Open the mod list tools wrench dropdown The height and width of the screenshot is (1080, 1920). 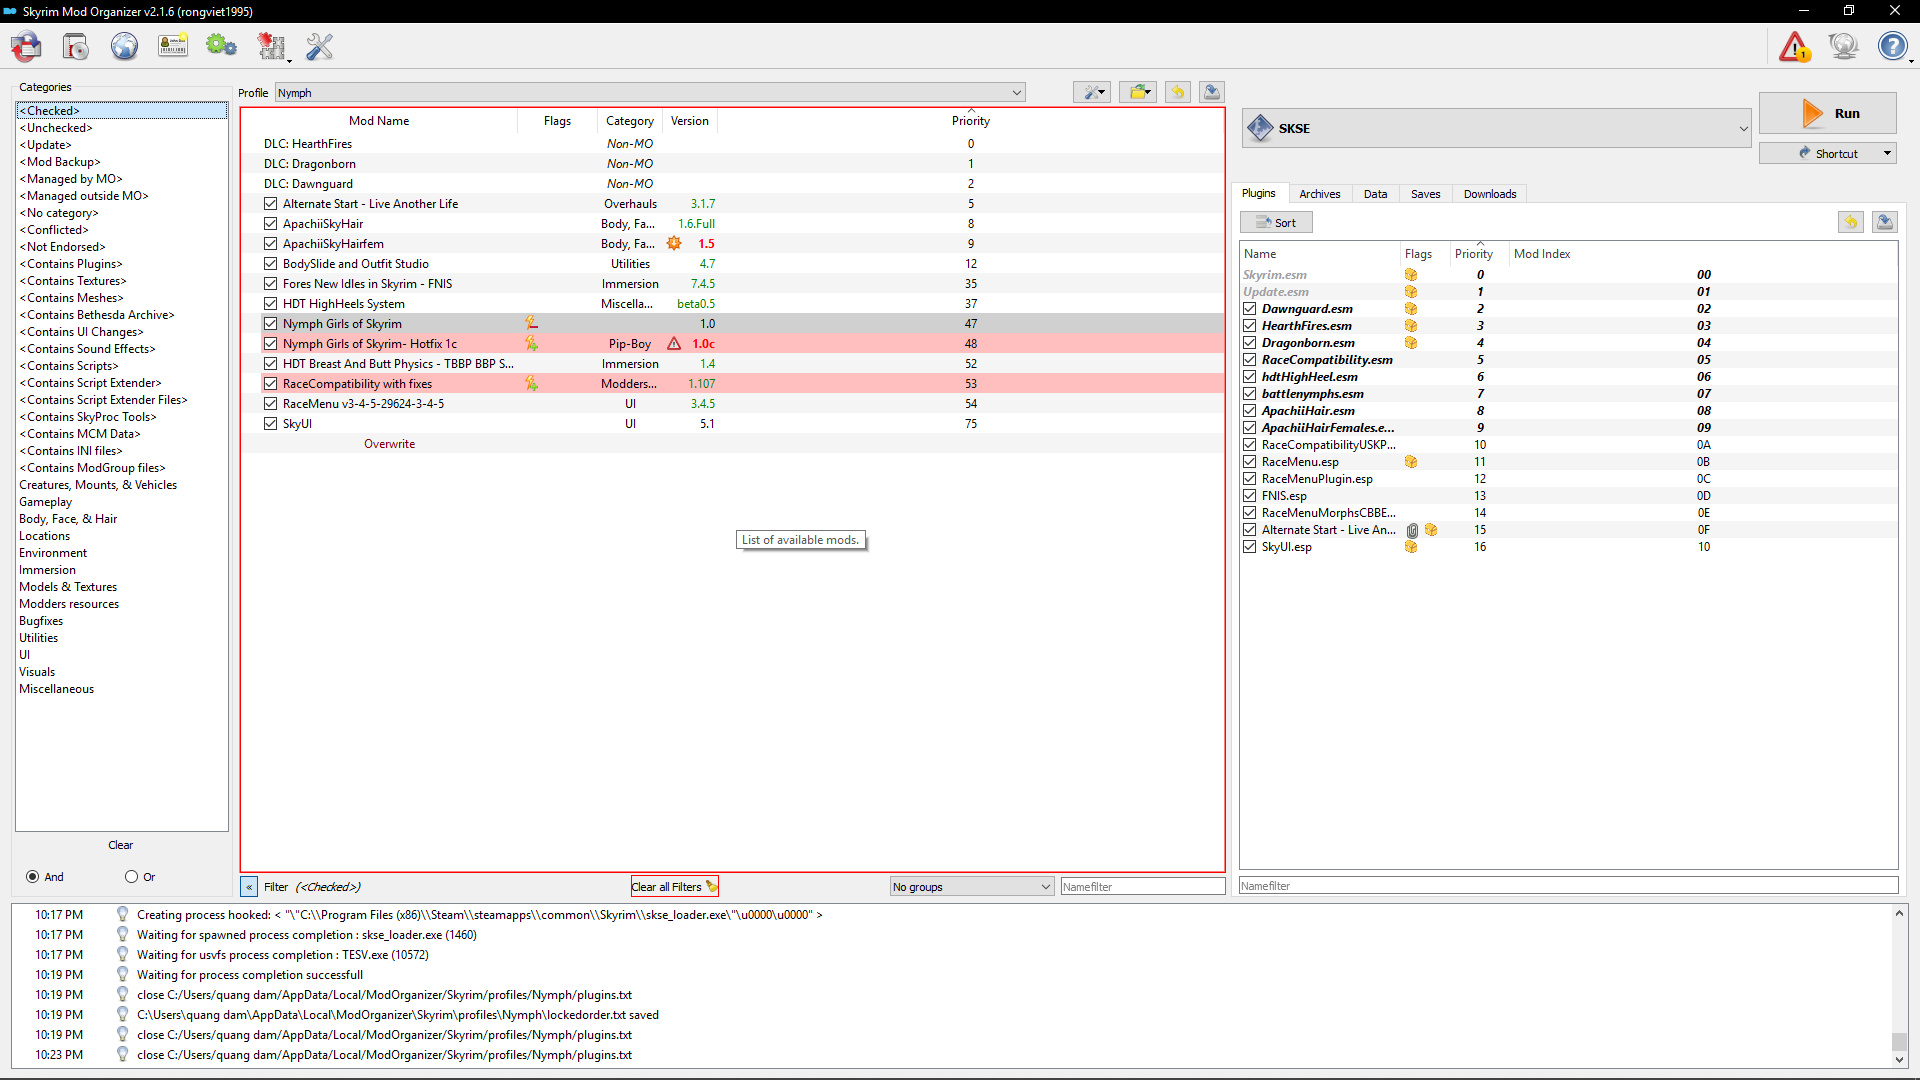tap(1092, 92)
